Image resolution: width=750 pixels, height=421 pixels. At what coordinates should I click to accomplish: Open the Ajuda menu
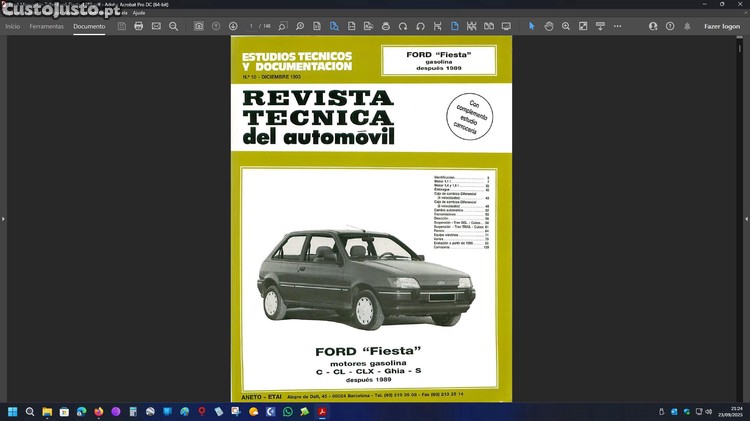click(139, 12)
